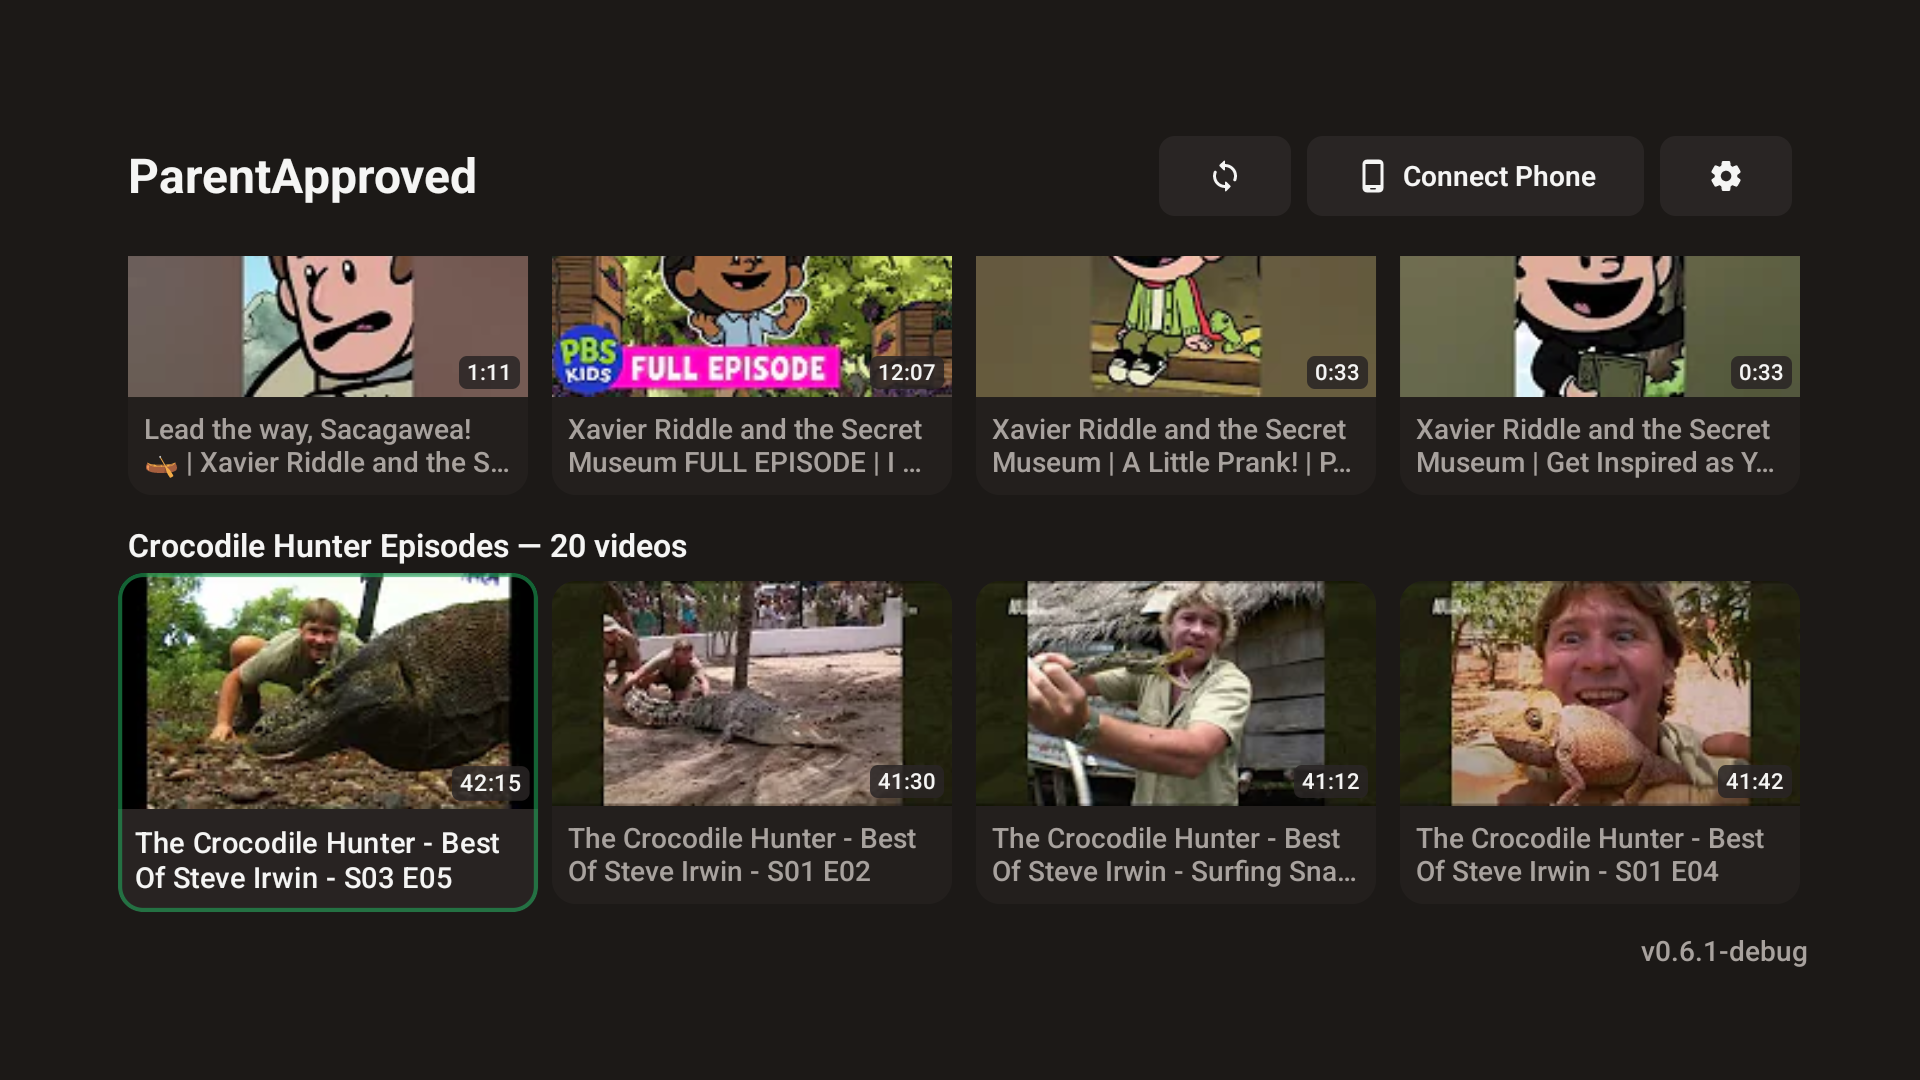
Task: Open the Get Inspired Xavier Riddle video
Action: click(1599, 326)
